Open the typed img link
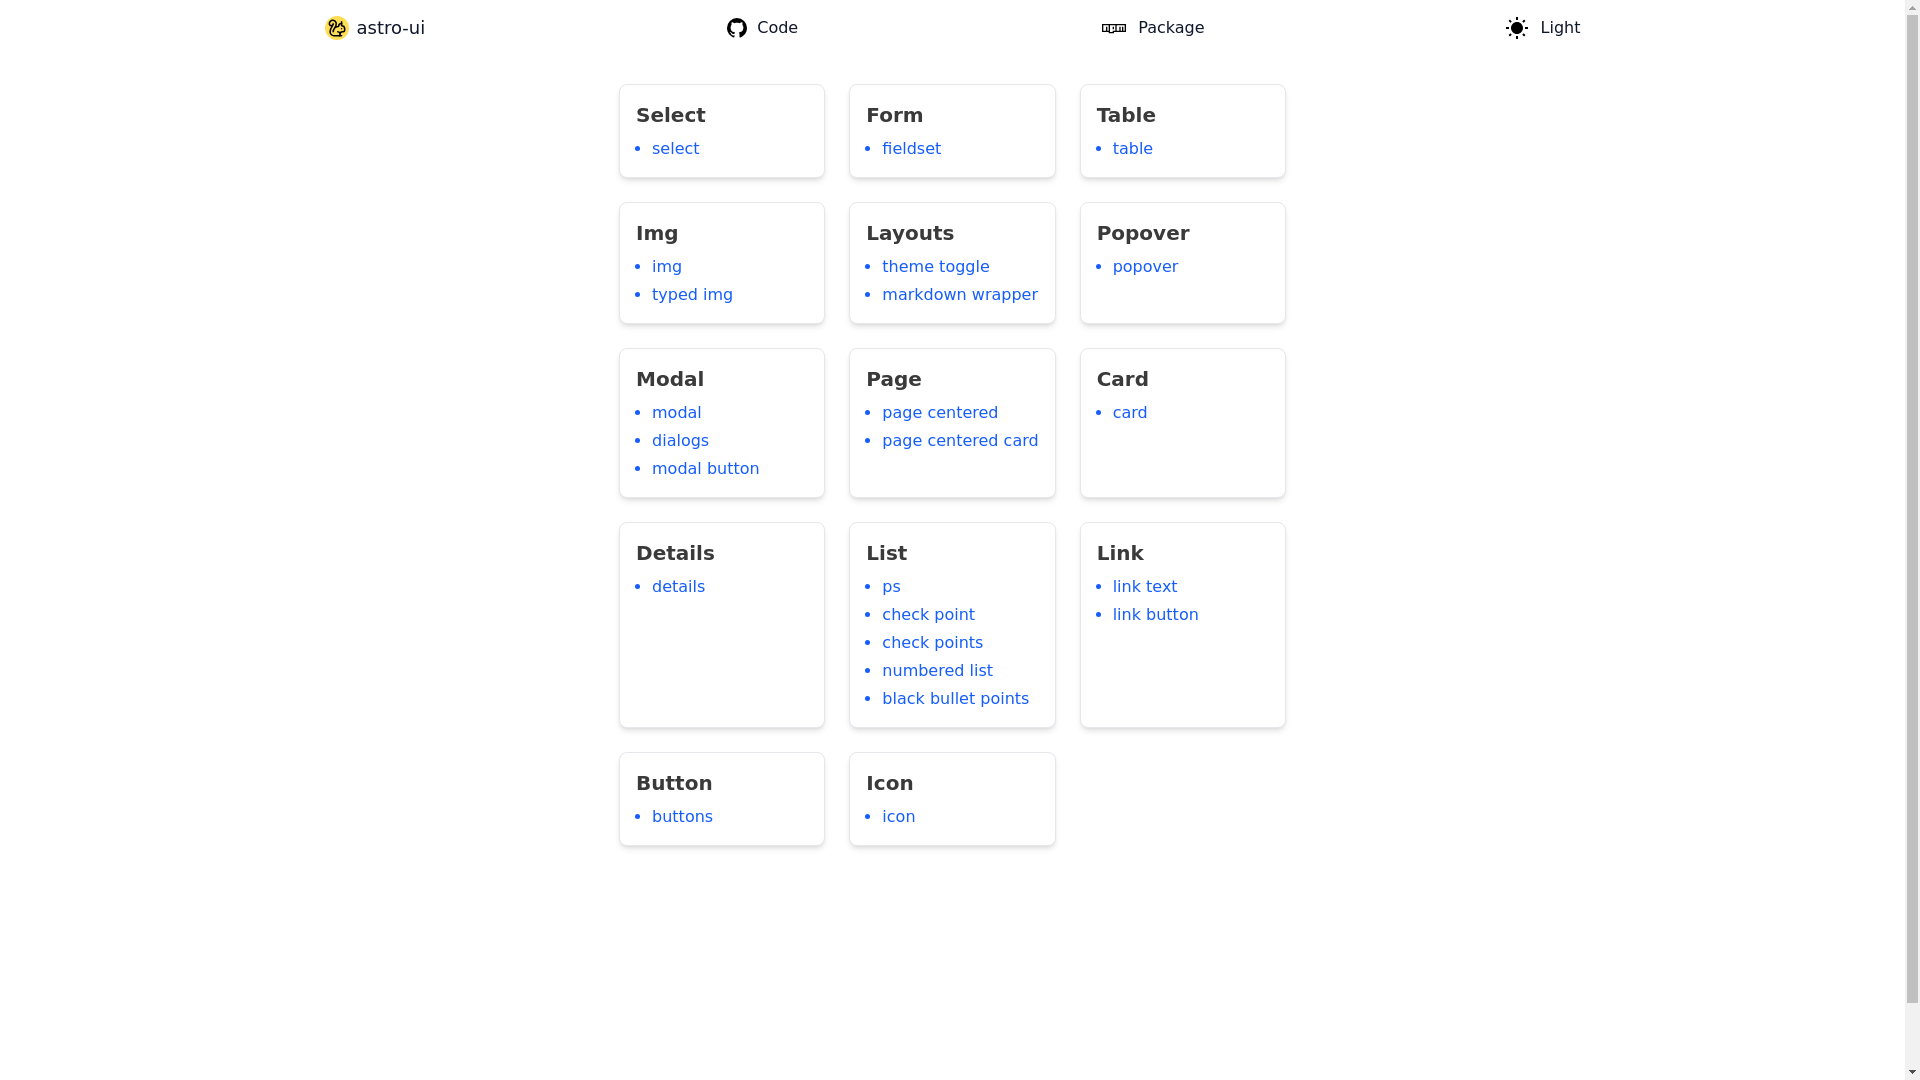The width and height of the screenshot is (1920, 1080). point(692,295)
